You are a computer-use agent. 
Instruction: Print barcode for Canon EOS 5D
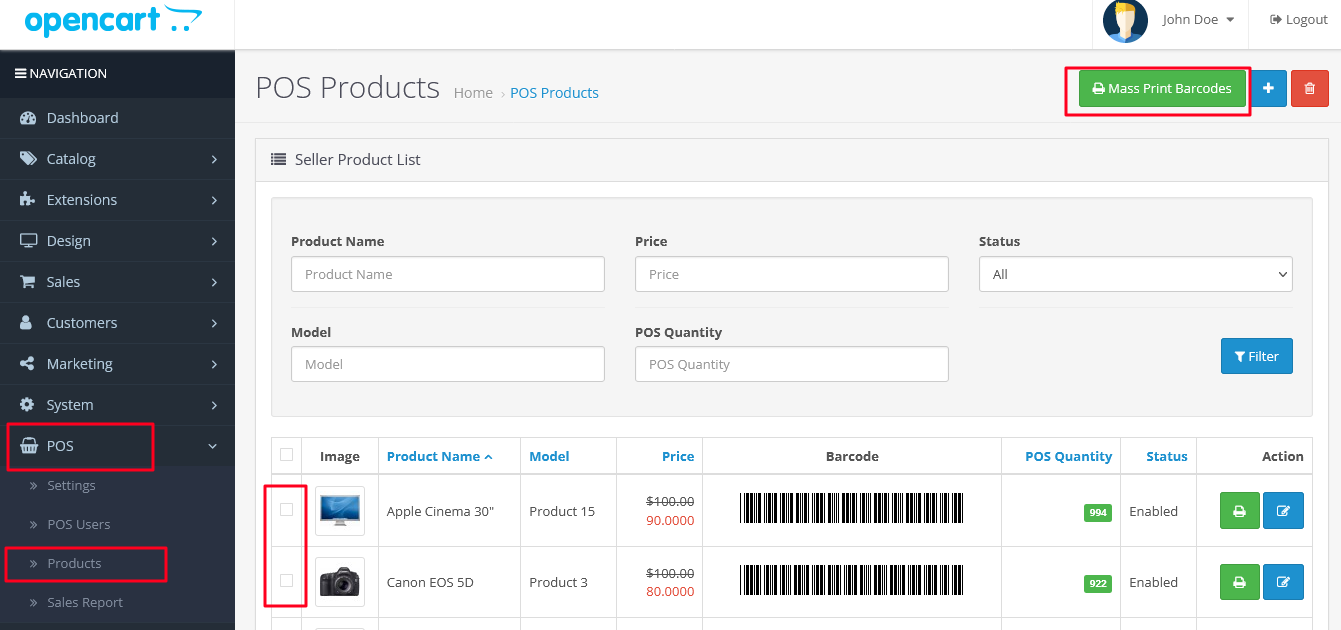(1239, 582)
